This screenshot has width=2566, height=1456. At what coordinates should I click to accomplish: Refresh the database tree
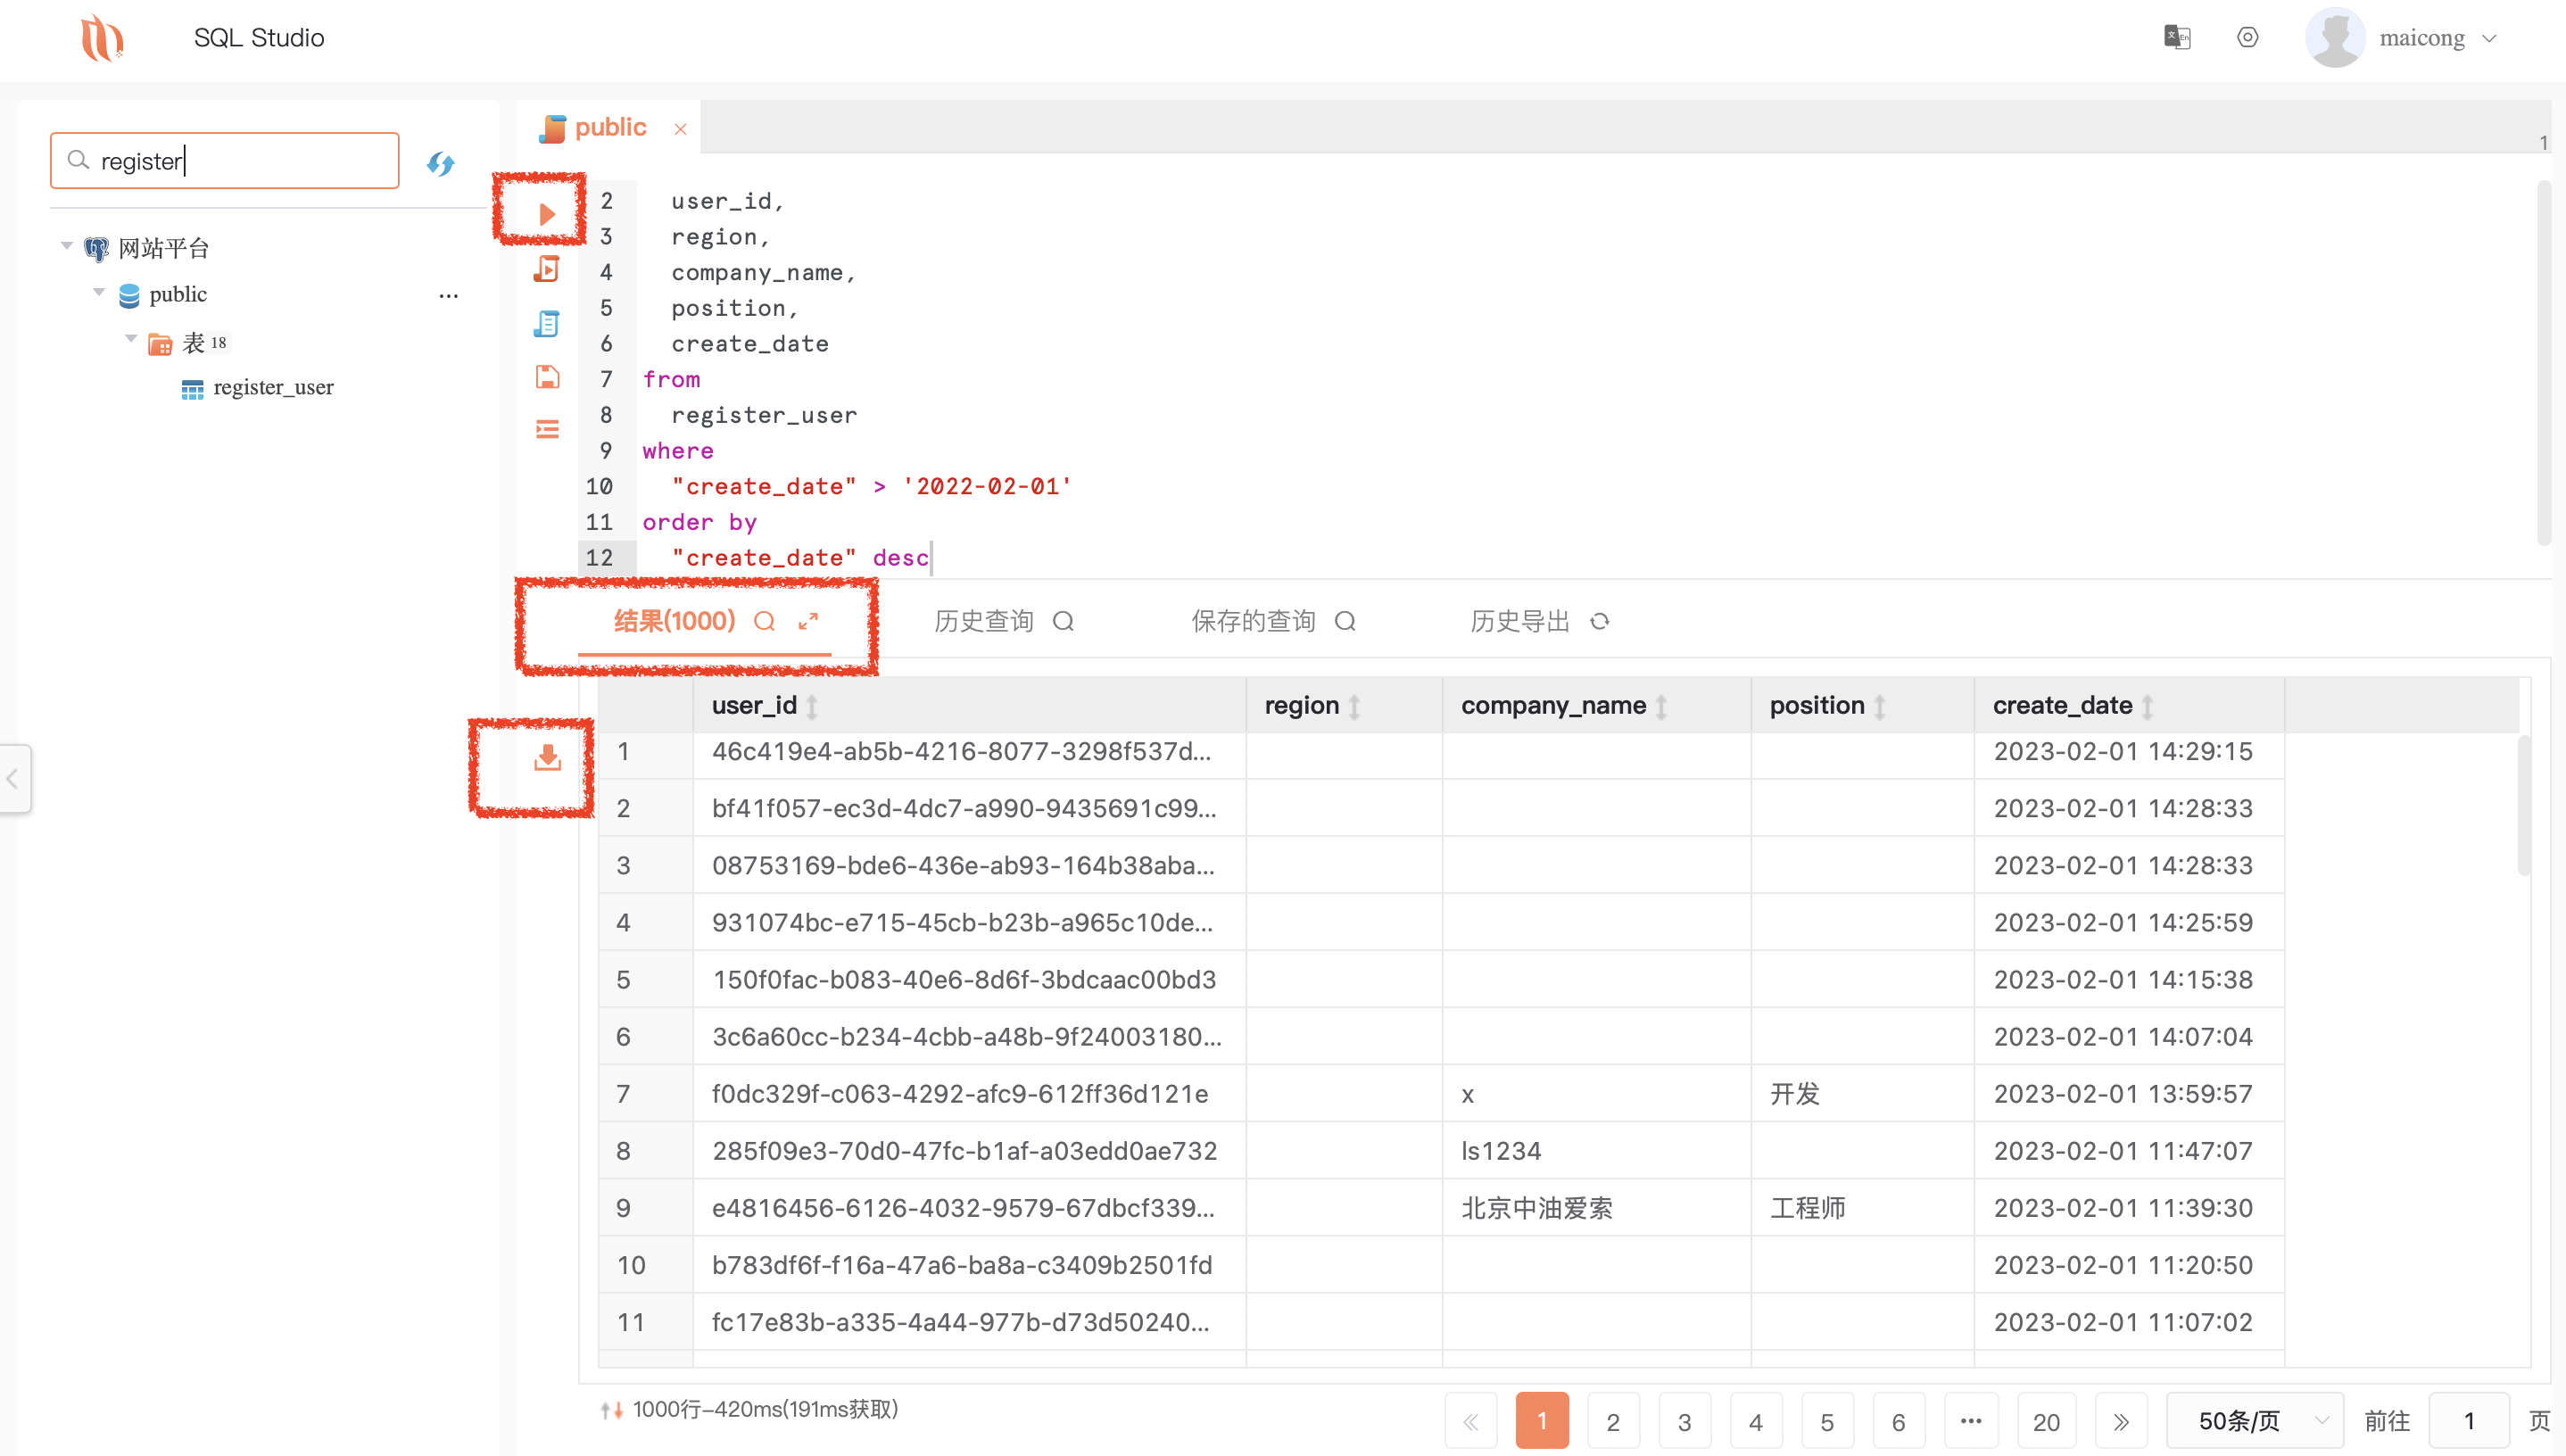(440, 163)
